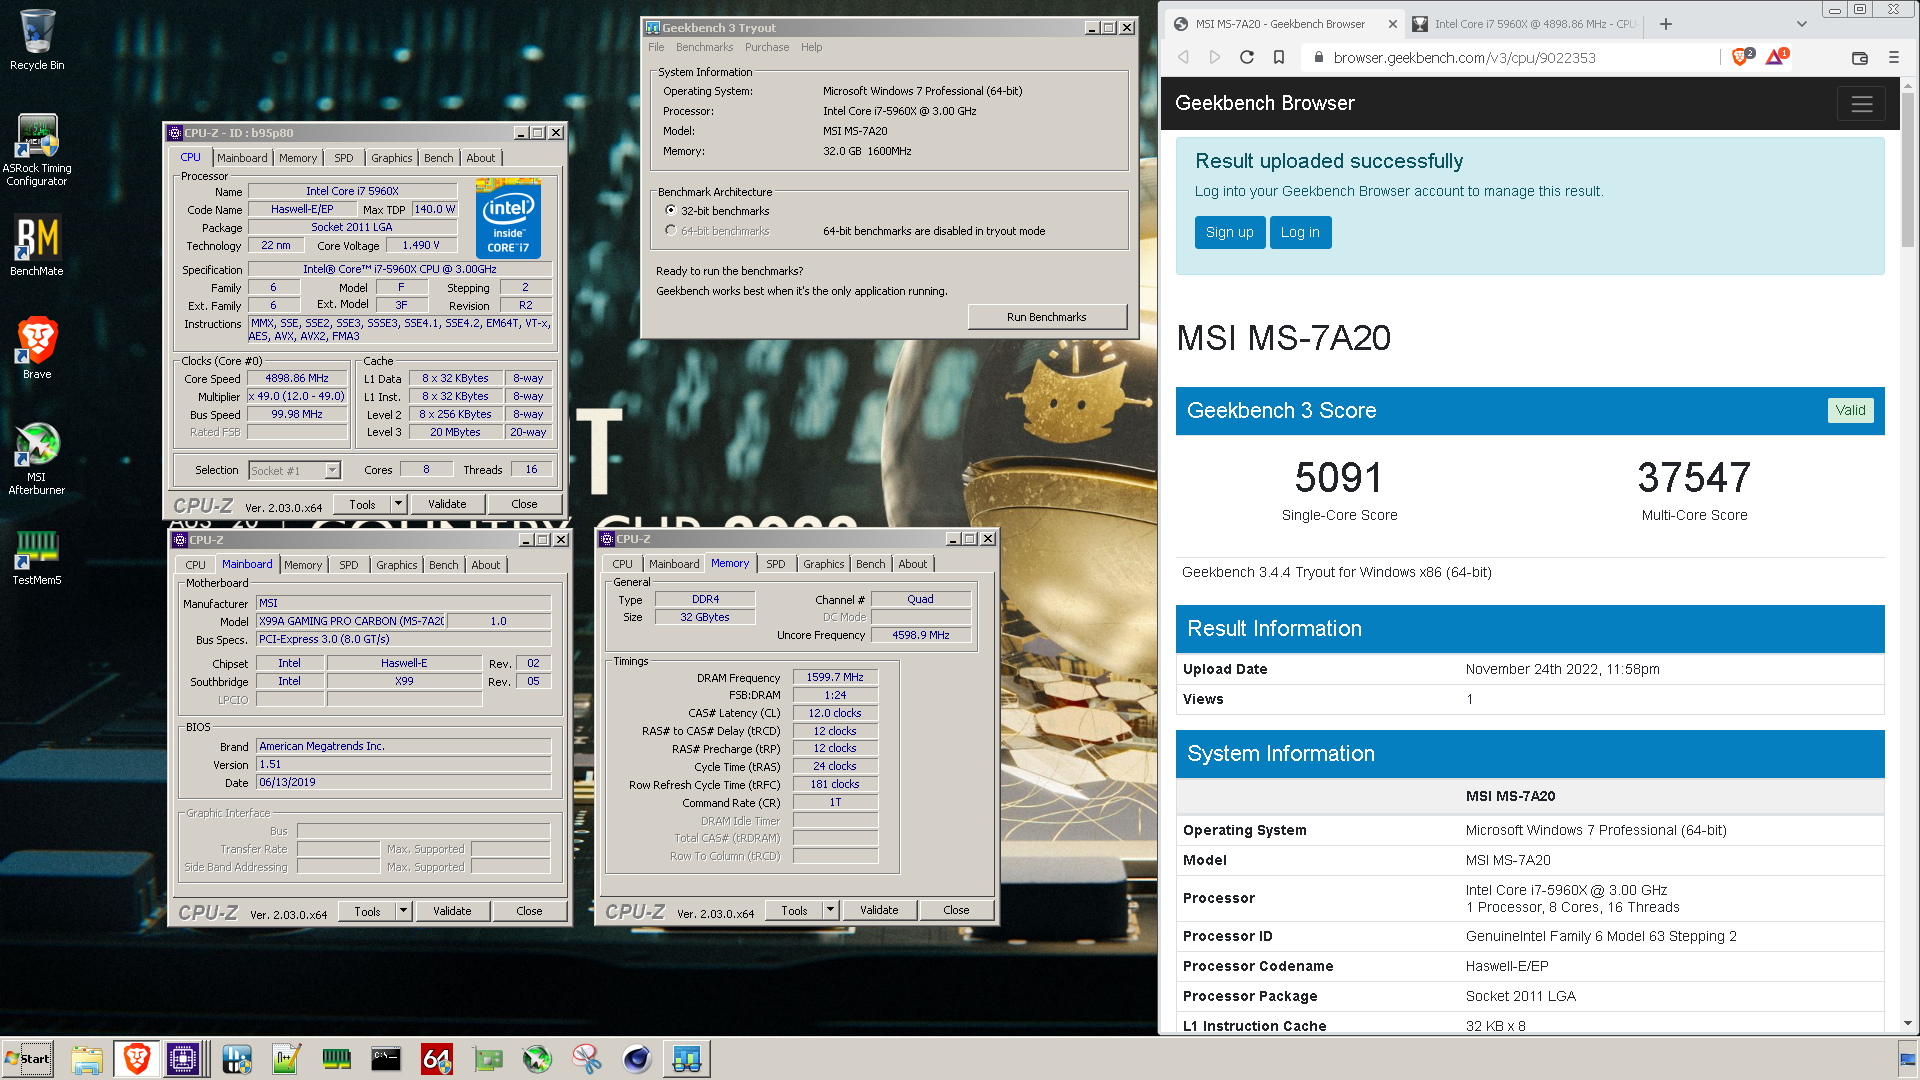Select the 32-bit benchmarks radio button
The image size is (1920, 1080).
click(671, 211)
